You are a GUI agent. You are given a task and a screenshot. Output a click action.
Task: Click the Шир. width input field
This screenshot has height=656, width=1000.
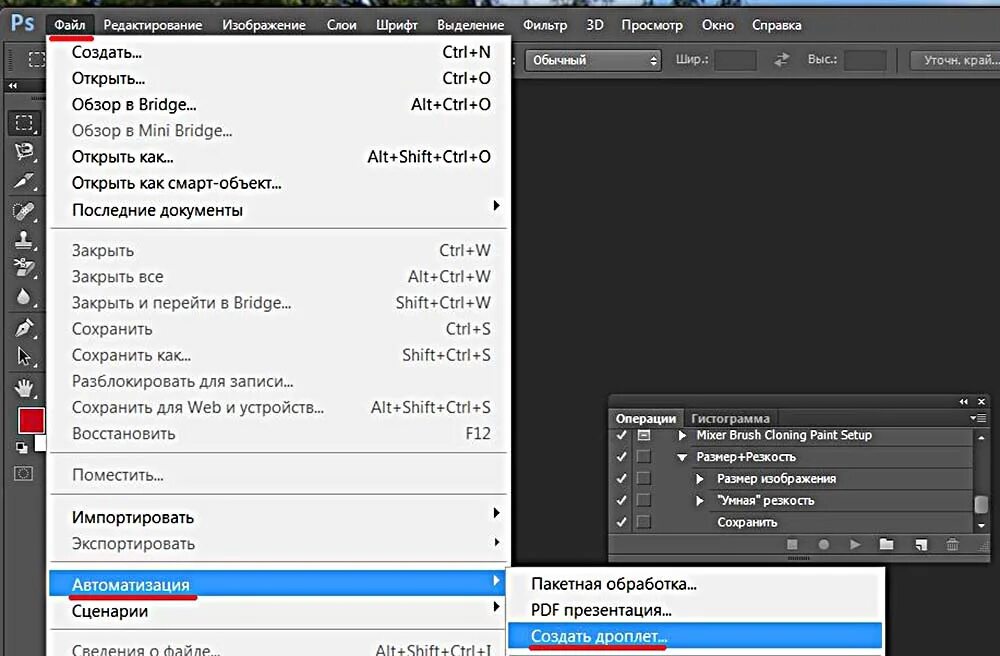click(x=735, y=60)
